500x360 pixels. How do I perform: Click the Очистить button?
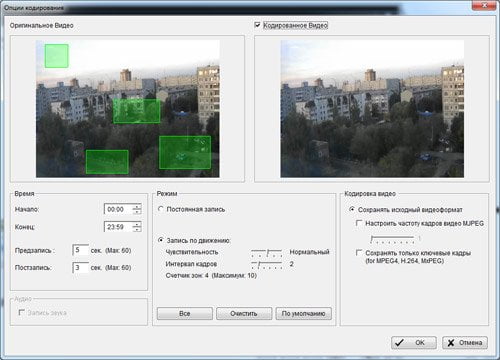(244, 313)
